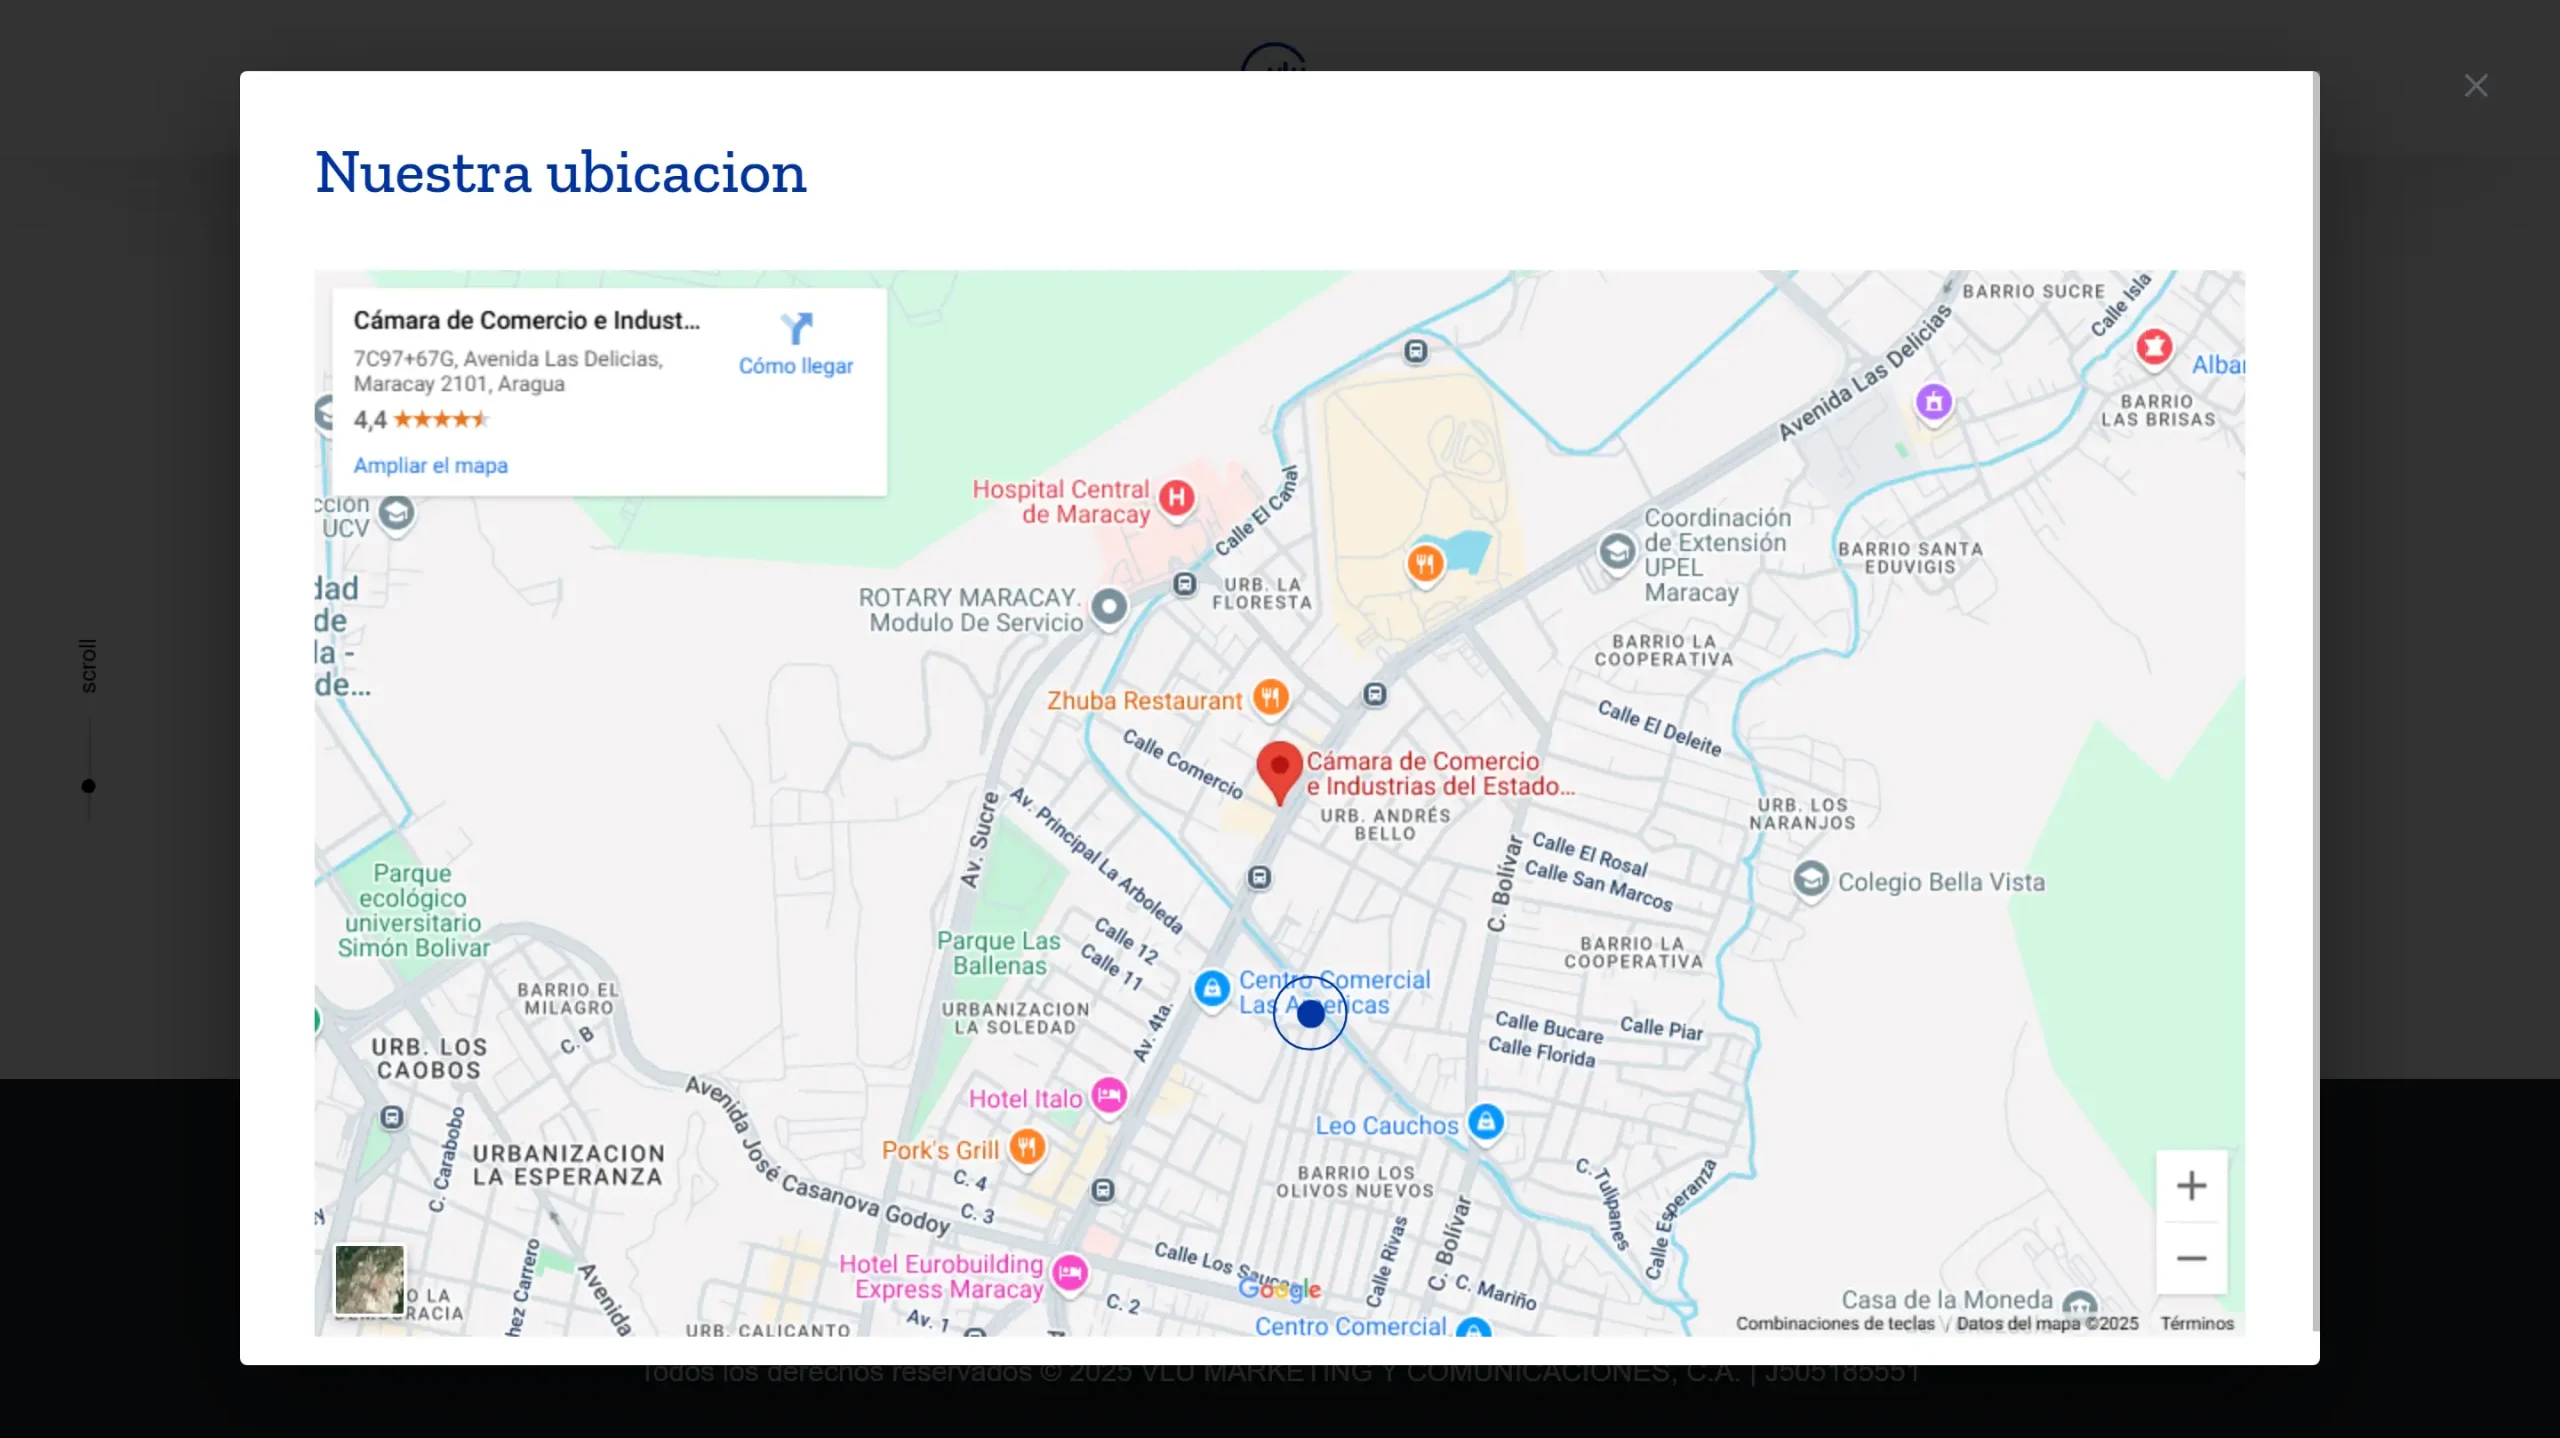Click Hotel Eurobuilding Express Maracay marker
The width and height of the screenshot is (2560, 1438).
pos(1070,1273)
